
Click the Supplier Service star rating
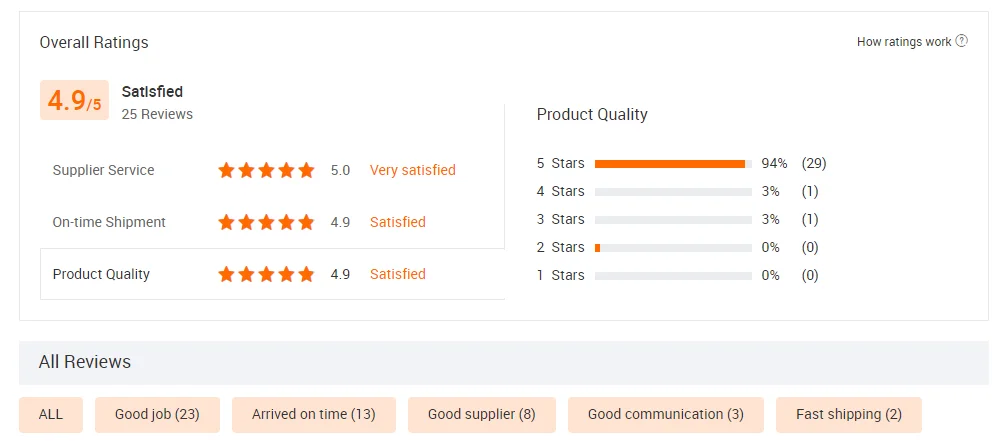point(266,171)
